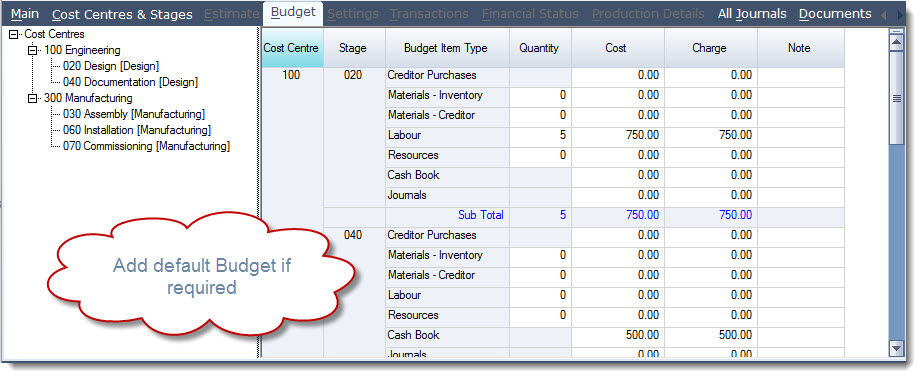Collapse the 300 Manufacturing node

click(x=32, y=98)
